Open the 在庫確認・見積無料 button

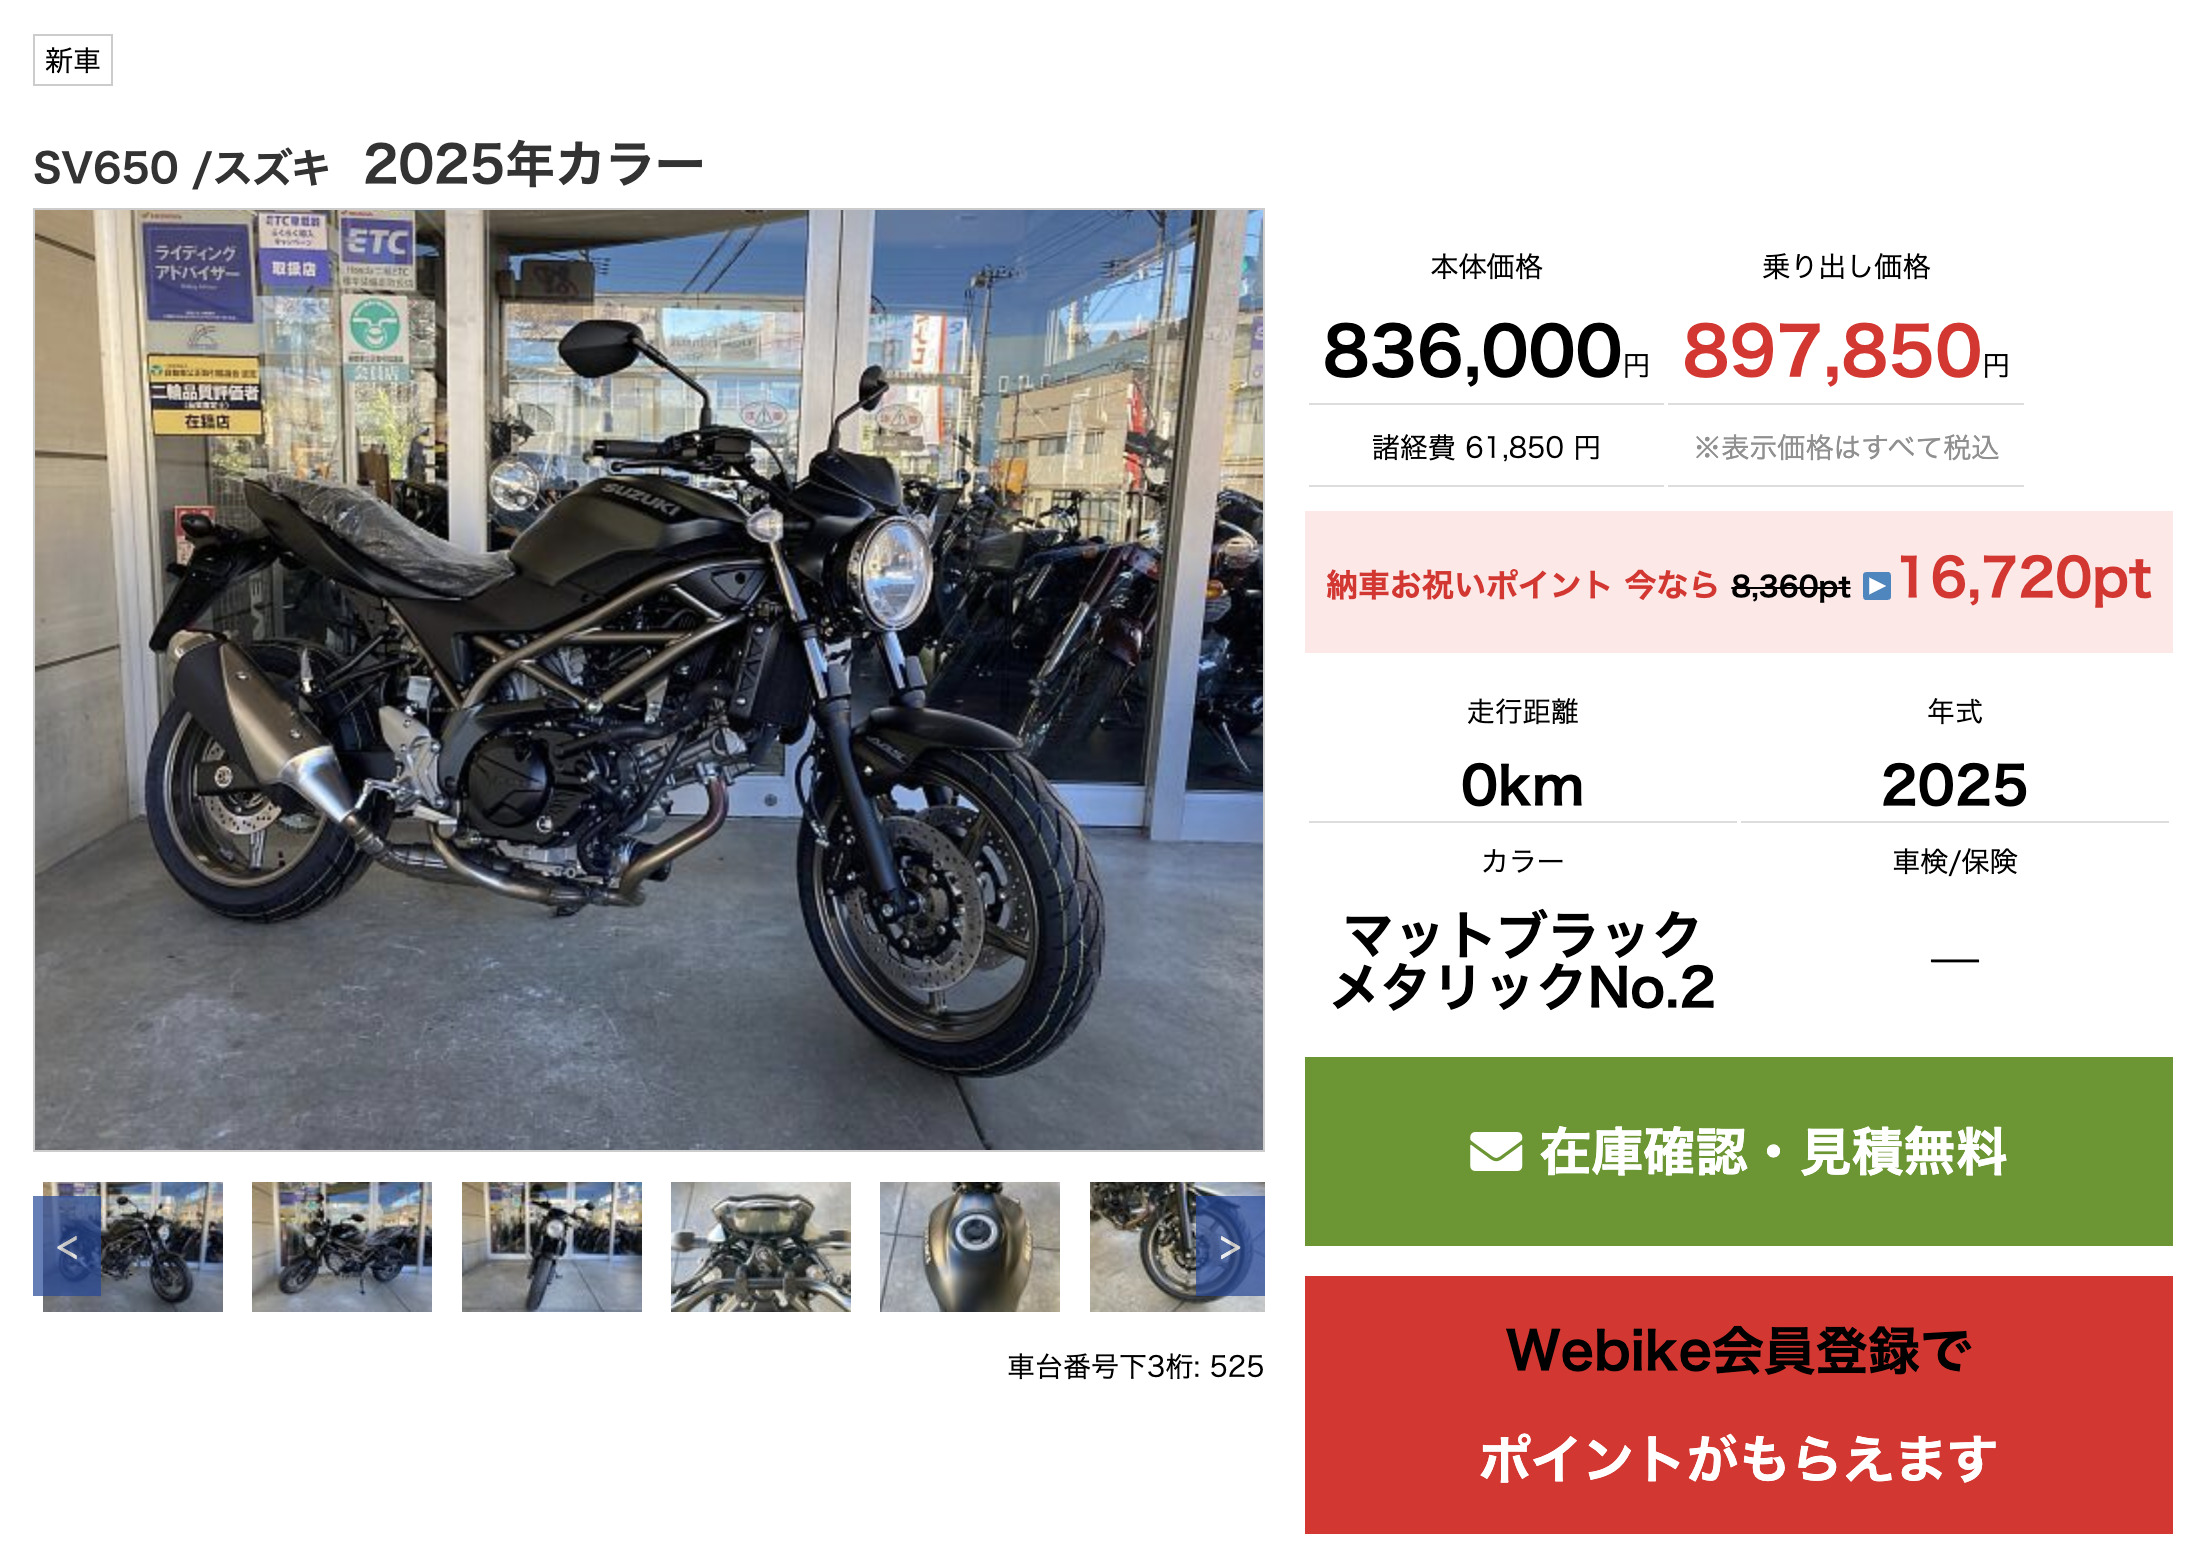point(1738,1151)
